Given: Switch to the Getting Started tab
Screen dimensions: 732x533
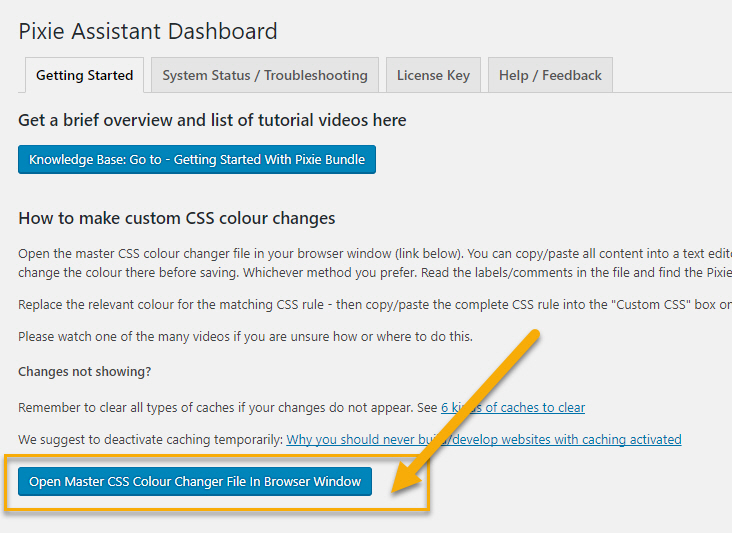Looking at the screenshot, I should click(84, 75).
